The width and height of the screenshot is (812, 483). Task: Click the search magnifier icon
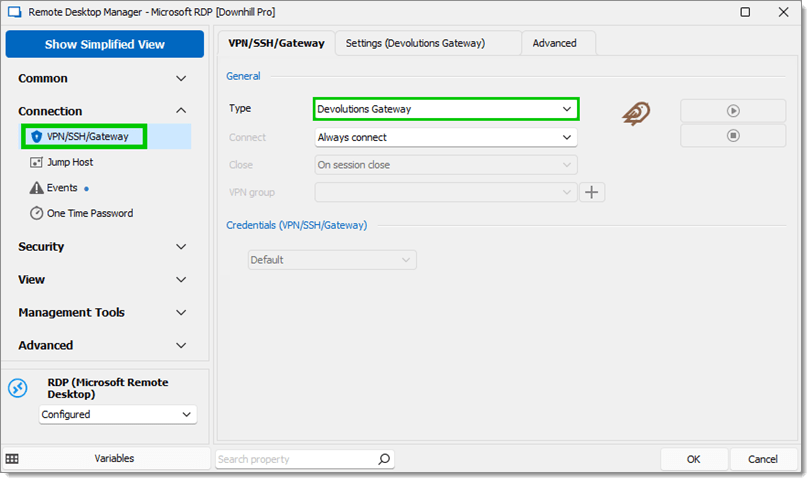click(x=384, y=459)
